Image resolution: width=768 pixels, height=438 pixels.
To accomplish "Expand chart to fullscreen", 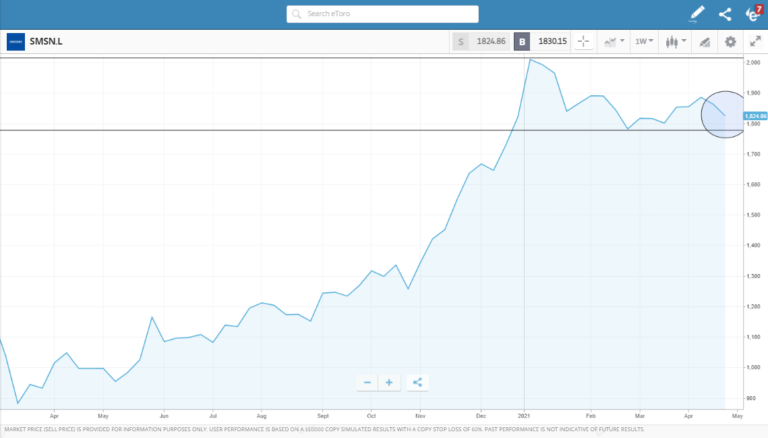I will point(755,42).
